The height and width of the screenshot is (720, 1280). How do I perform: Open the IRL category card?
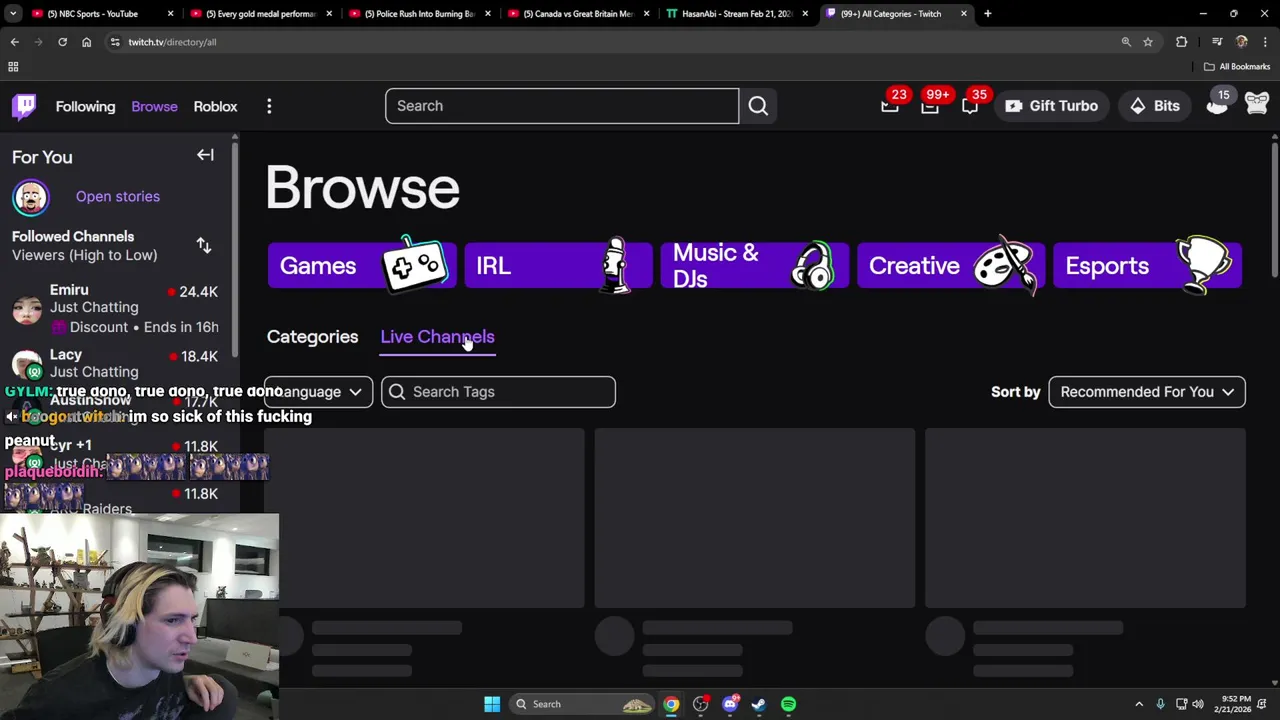[x=558, y=266]
